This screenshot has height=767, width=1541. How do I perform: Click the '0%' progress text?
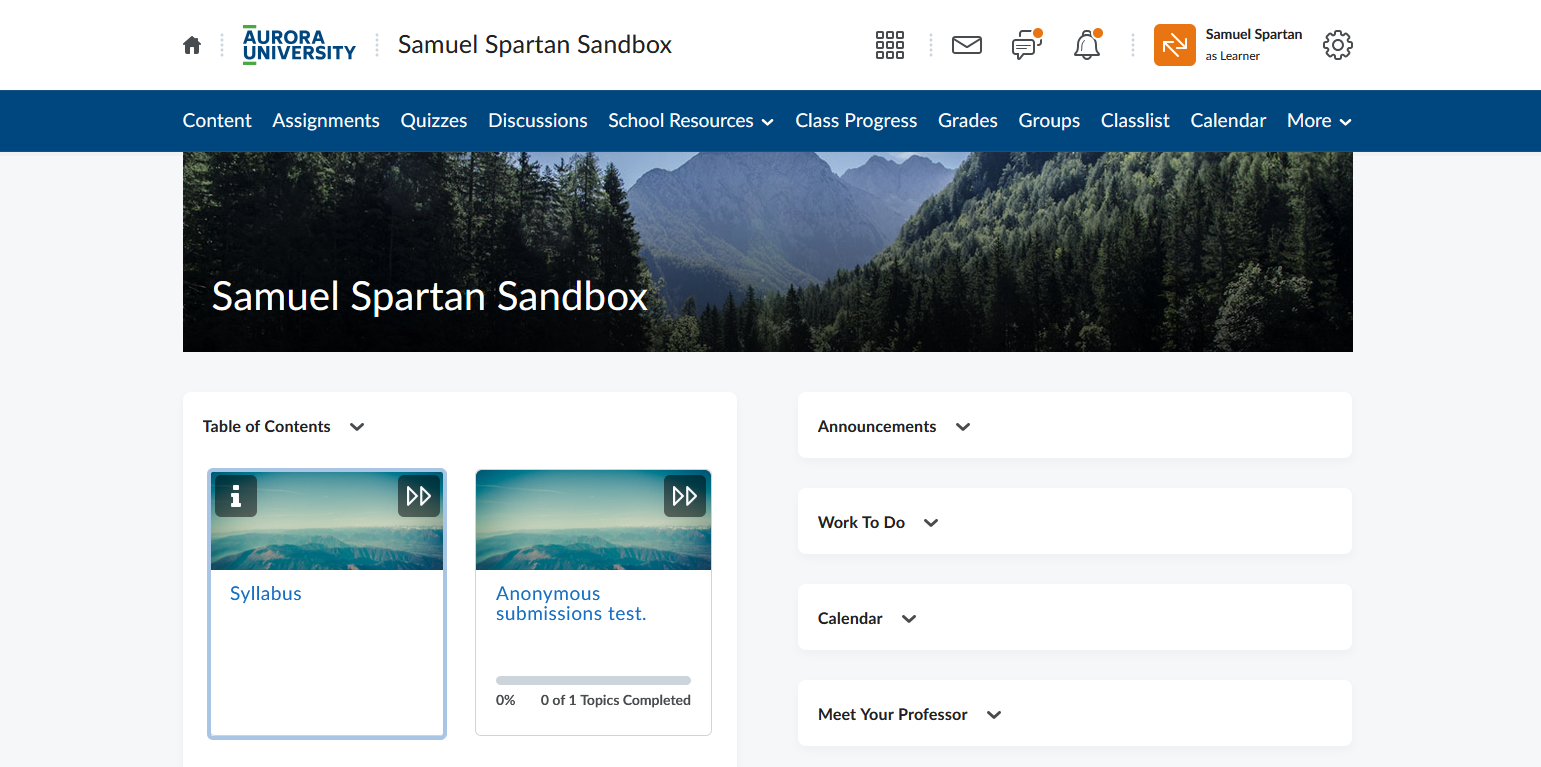[x=506, y=700]
